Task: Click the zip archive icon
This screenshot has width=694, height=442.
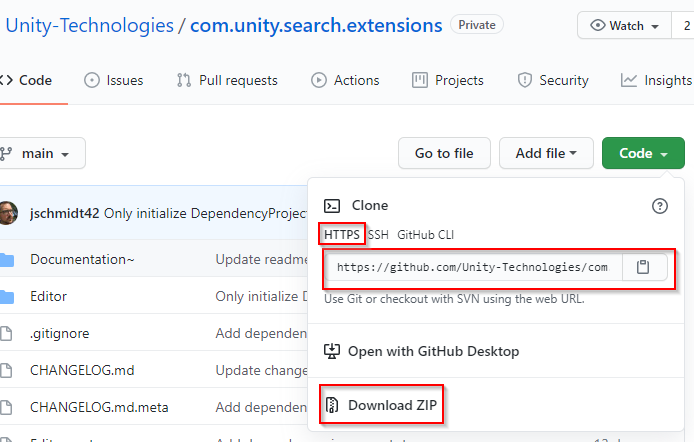Action: point(332,405)
